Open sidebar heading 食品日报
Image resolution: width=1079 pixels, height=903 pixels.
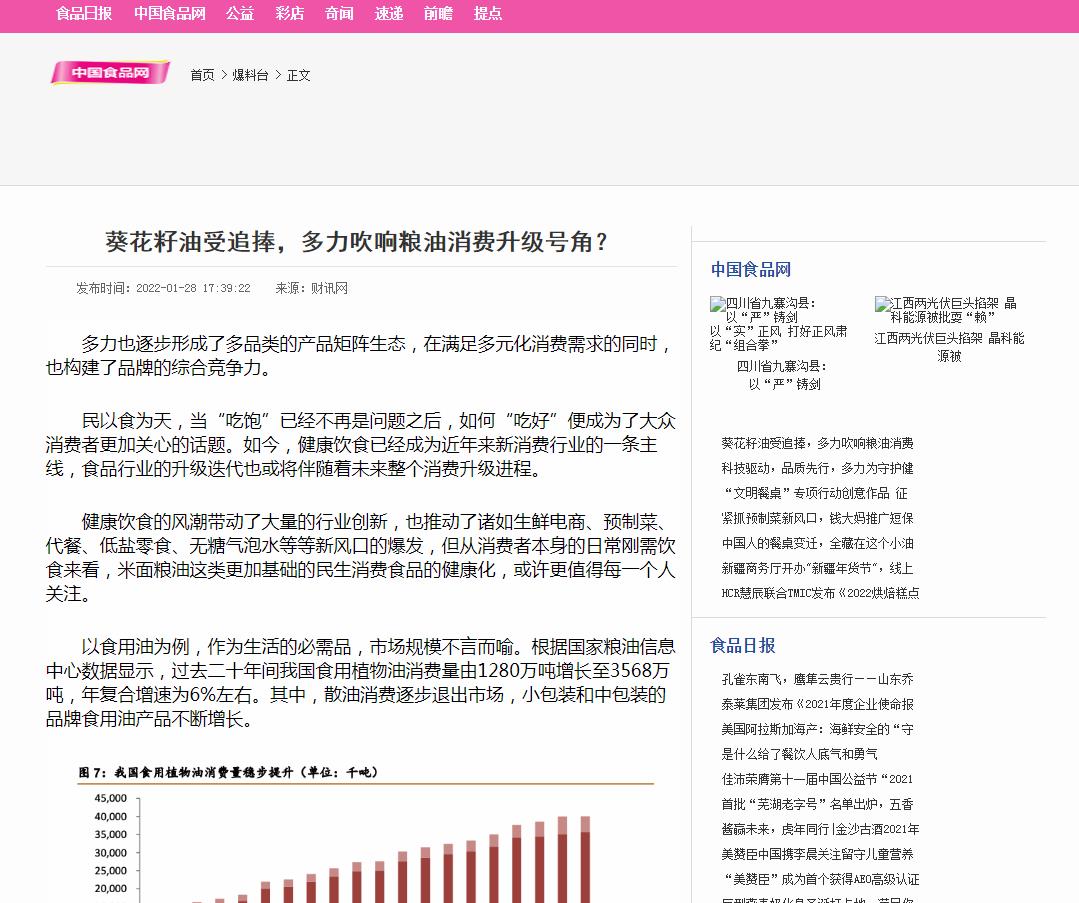(x=743, y=645)
